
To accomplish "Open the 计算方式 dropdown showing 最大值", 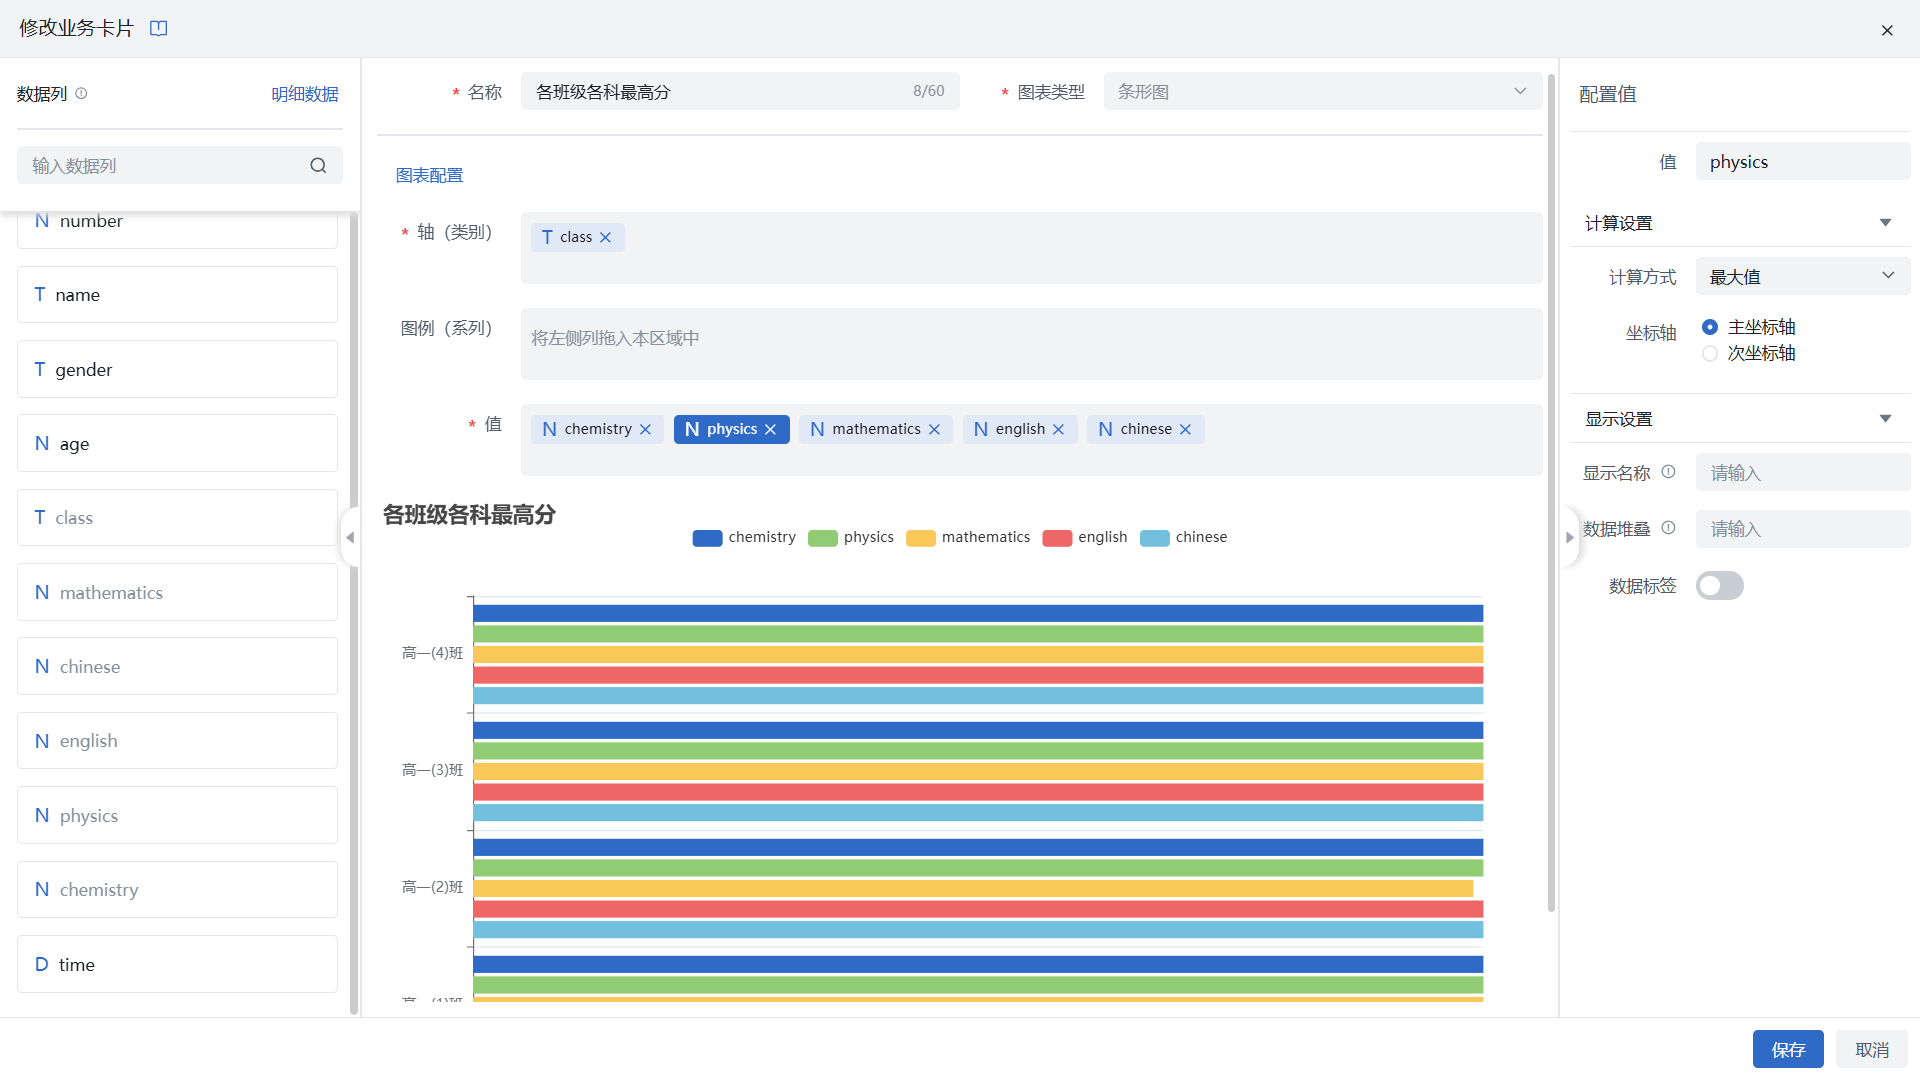I will point(1802,277).
